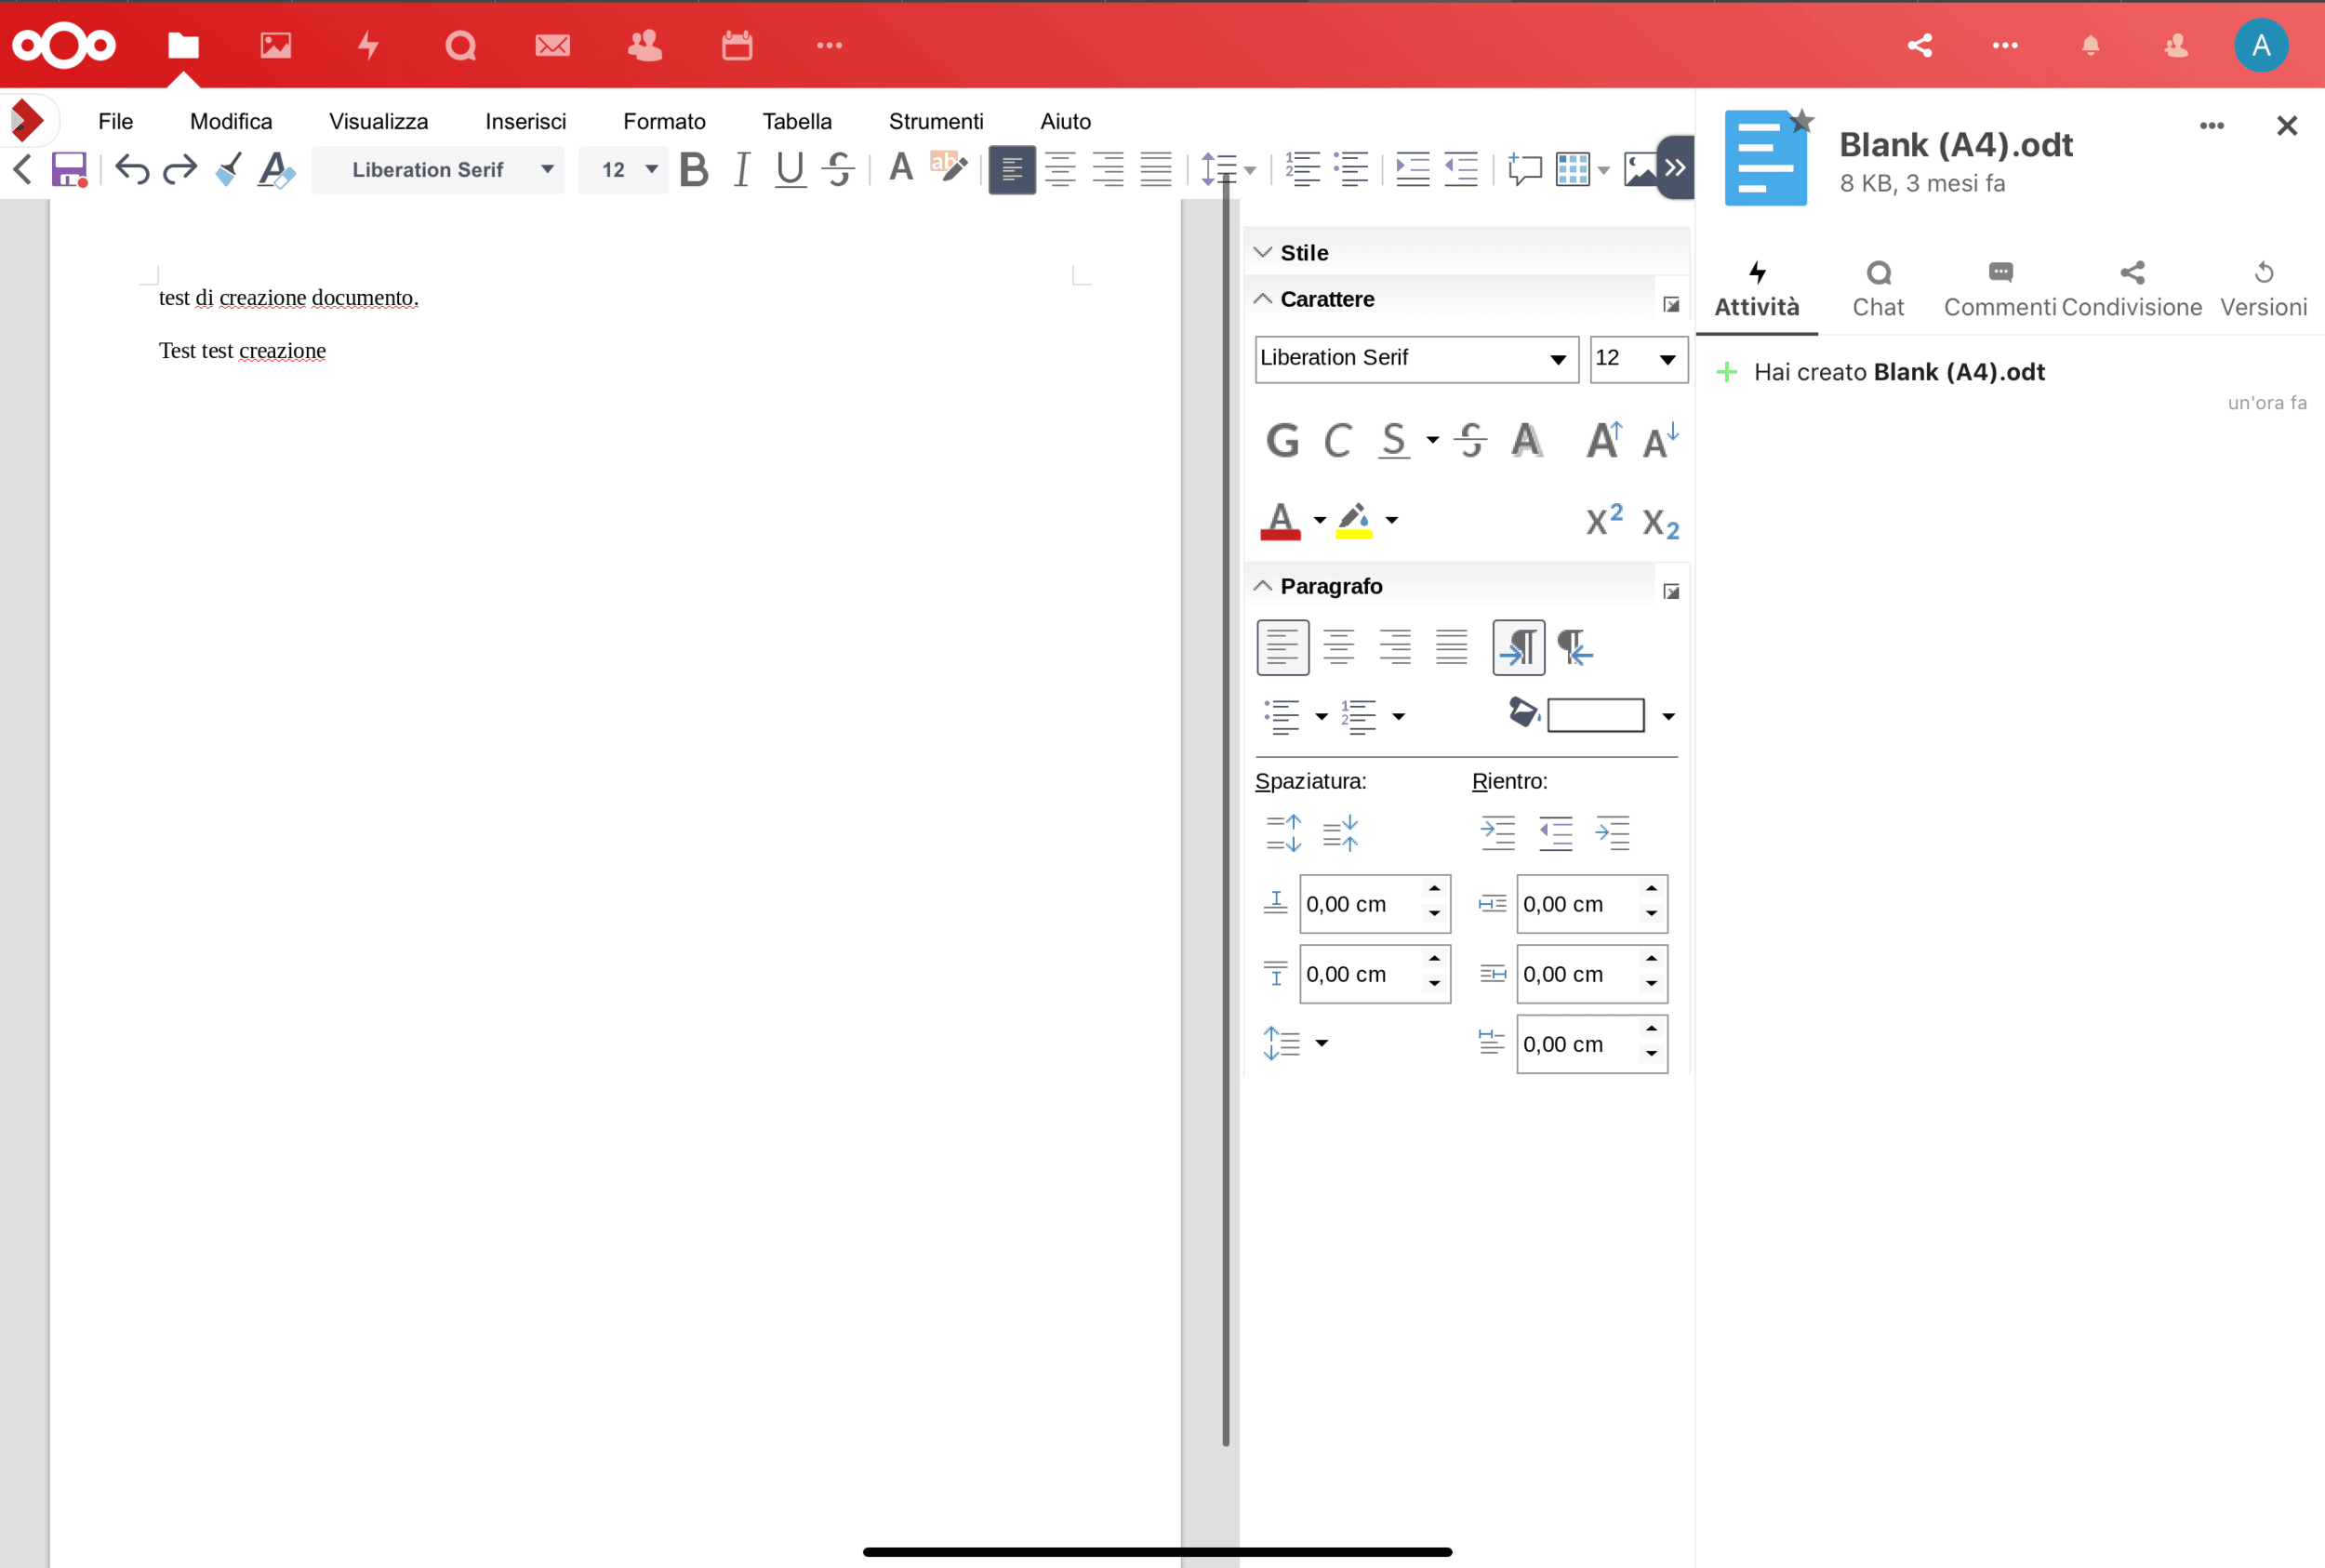Open sidebar underline style dropdown arrow
This screenshot has height=1568, width=2325.
pyautogui.click(x=1432, y=440)
